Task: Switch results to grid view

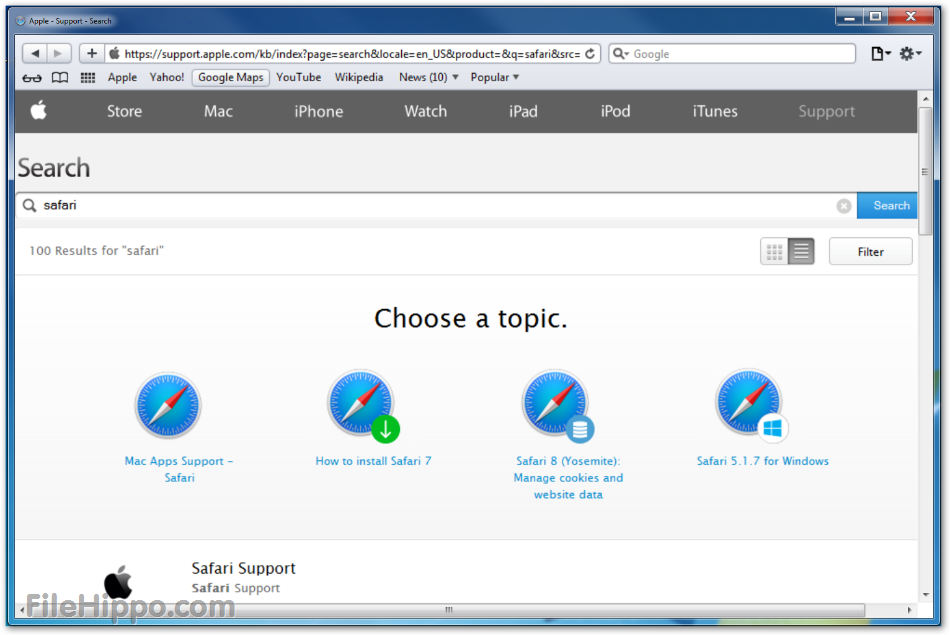Action: pyautogui.click(x=774, y=251)
